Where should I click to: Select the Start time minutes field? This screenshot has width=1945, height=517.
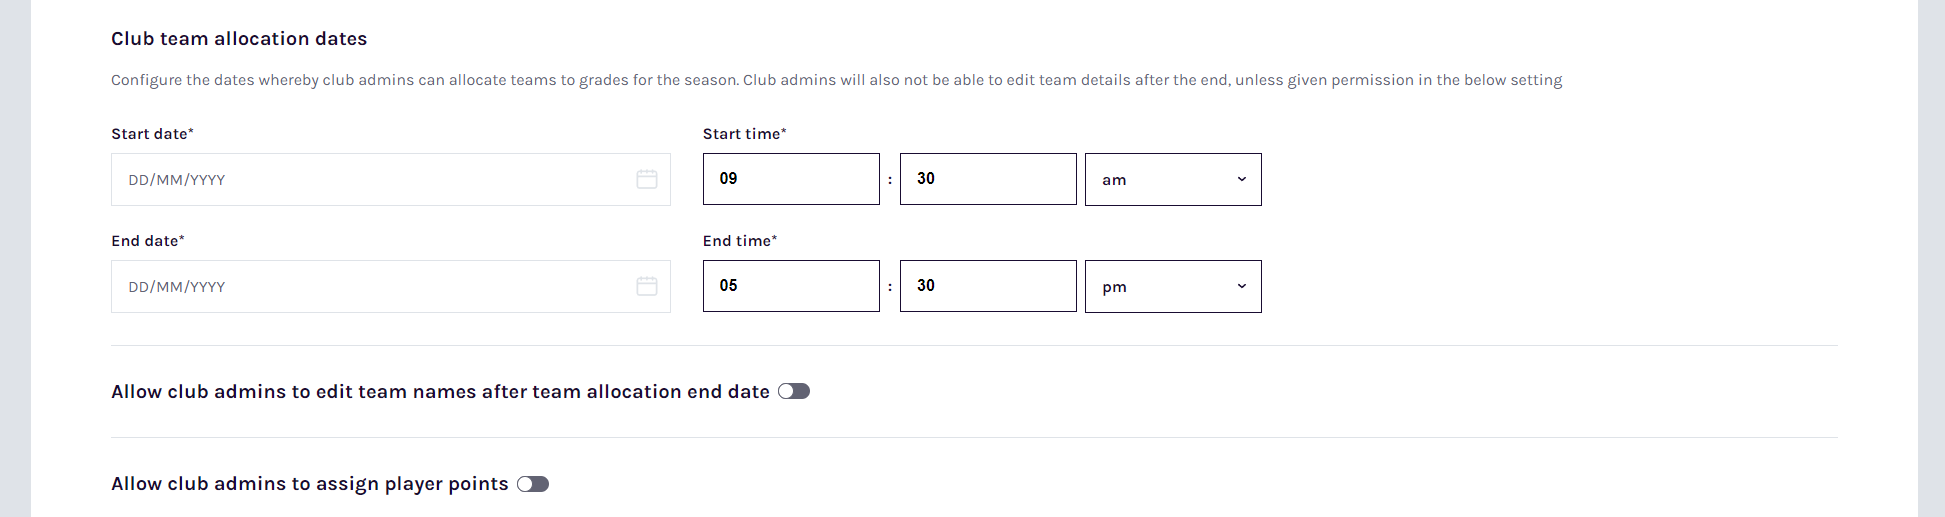tap(988, 179)
